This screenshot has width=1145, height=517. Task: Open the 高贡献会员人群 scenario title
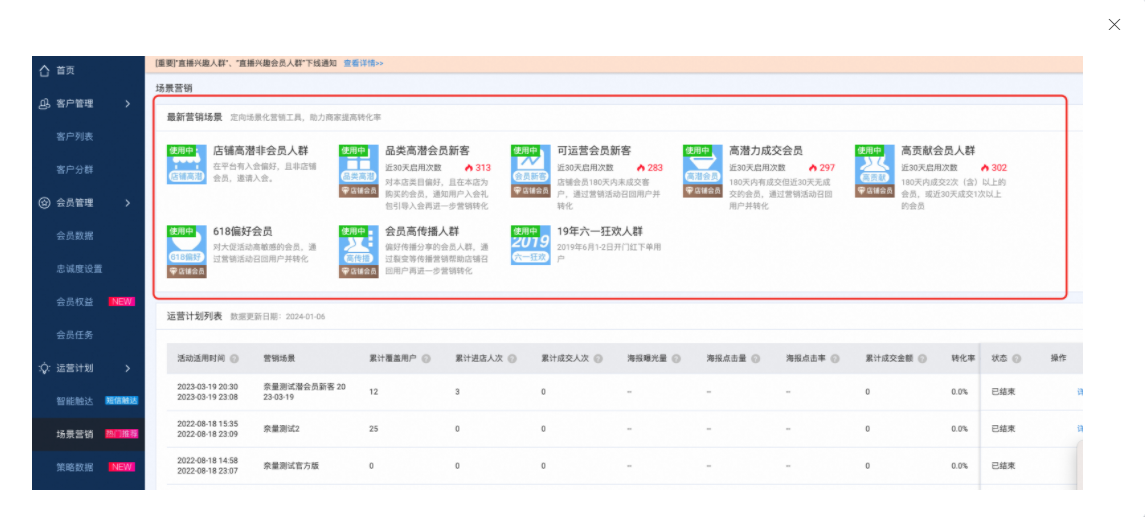click(x=938, y=151)
